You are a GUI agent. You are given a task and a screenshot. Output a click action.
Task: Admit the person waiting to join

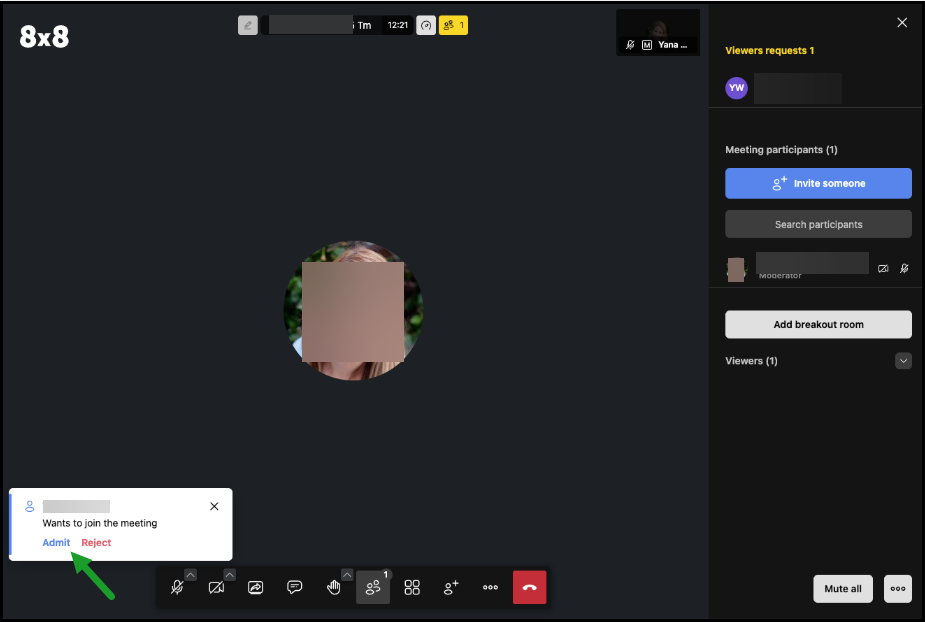[x=56, y=543]
